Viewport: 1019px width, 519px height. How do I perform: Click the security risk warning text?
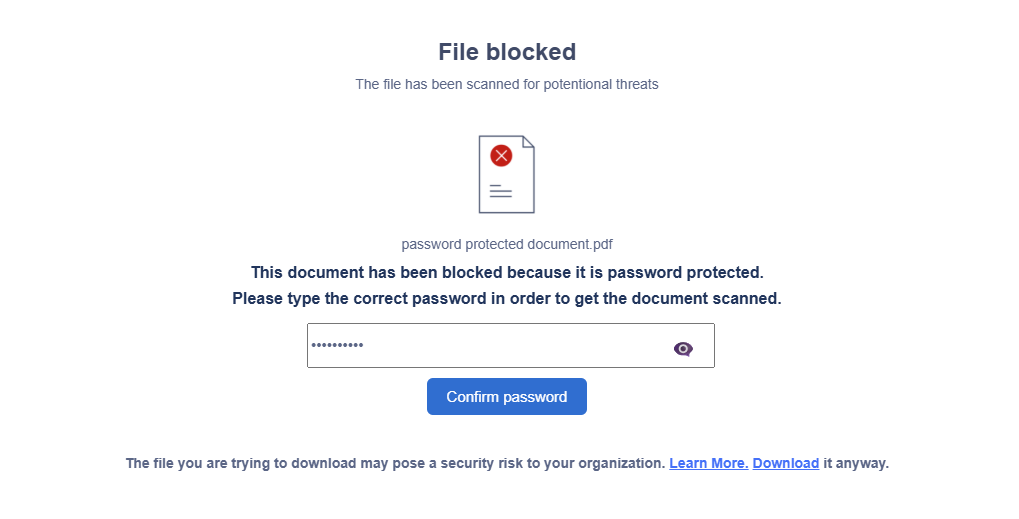tap(395, 463)
